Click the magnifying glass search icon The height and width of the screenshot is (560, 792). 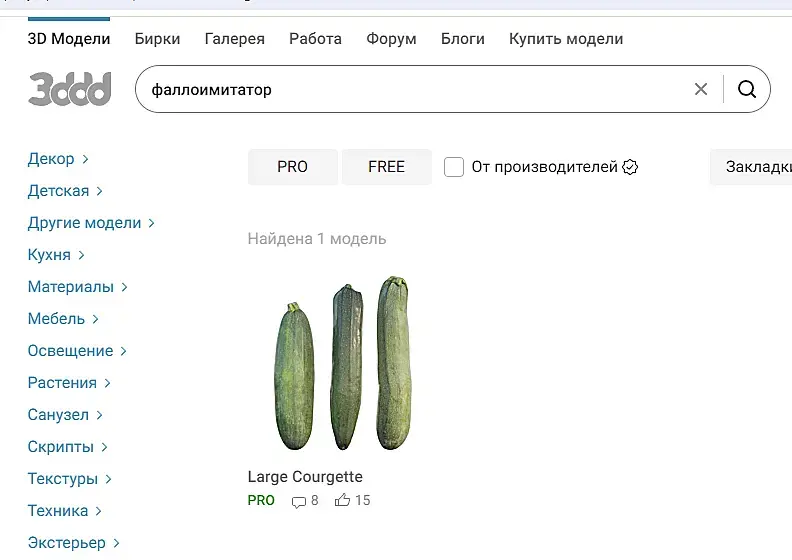[747, 90]
